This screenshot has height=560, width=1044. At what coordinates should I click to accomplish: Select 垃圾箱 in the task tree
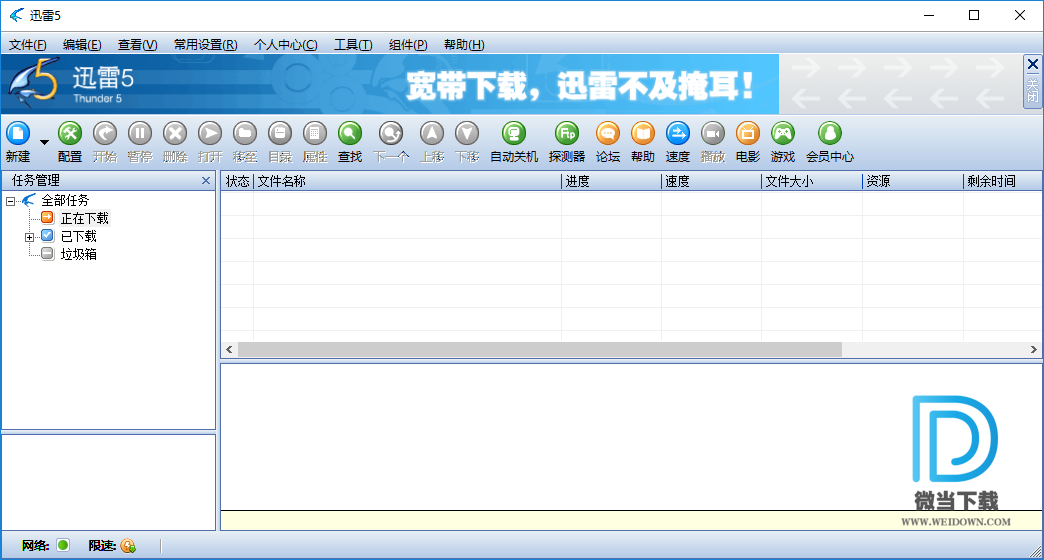coord(79,254)
